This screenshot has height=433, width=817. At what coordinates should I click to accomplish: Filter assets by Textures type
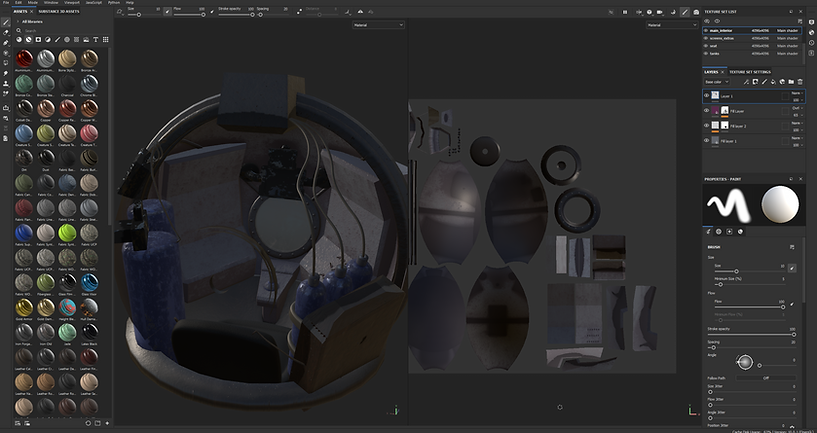coord(77,40)
